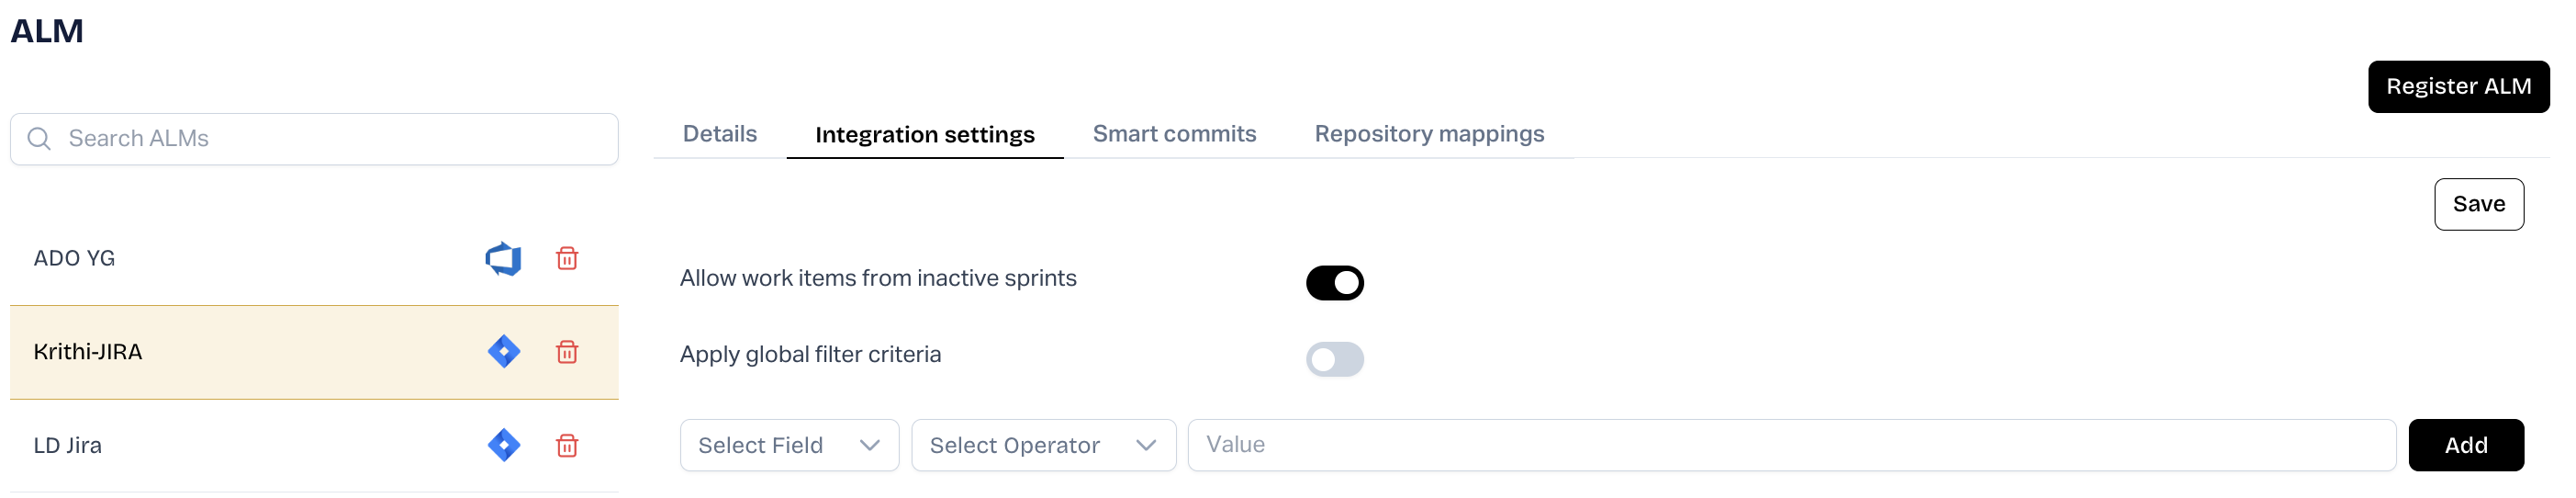Click Add to add filter criteria
2576x498 pixels.
point(2465,445)
